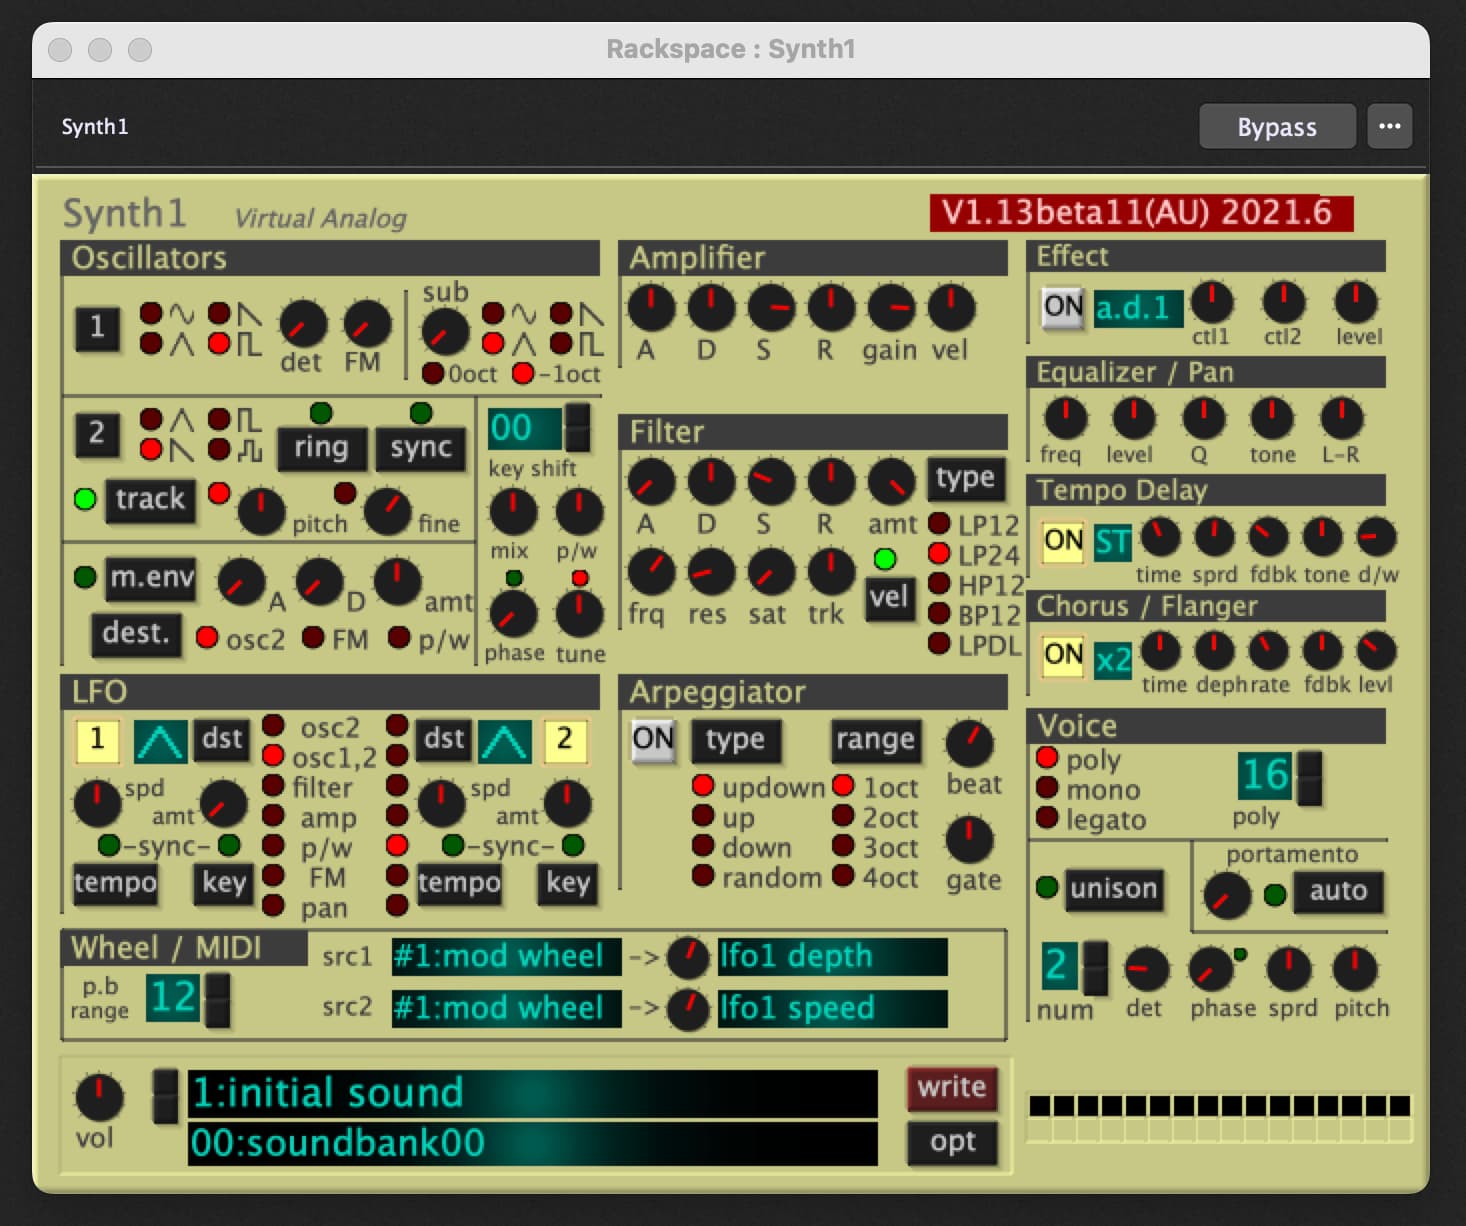Click LFO 2 triangle waveform display
Viewport: 1466px width, 1226px height.
505,741
